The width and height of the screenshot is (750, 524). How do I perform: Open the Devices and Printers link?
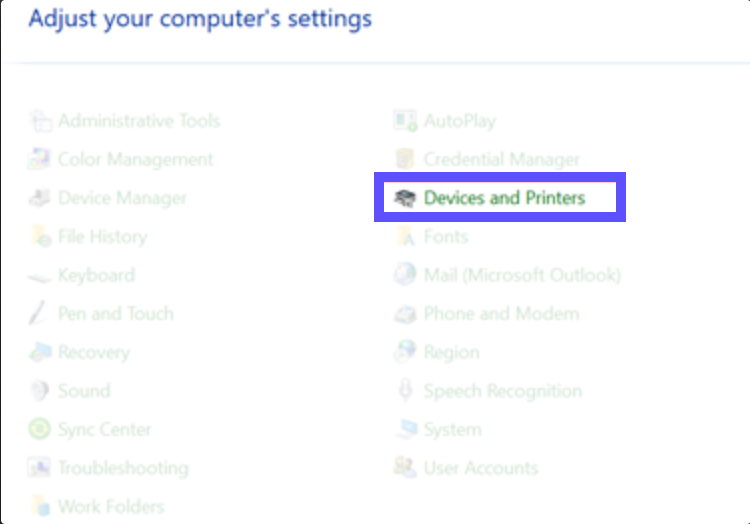504,198
